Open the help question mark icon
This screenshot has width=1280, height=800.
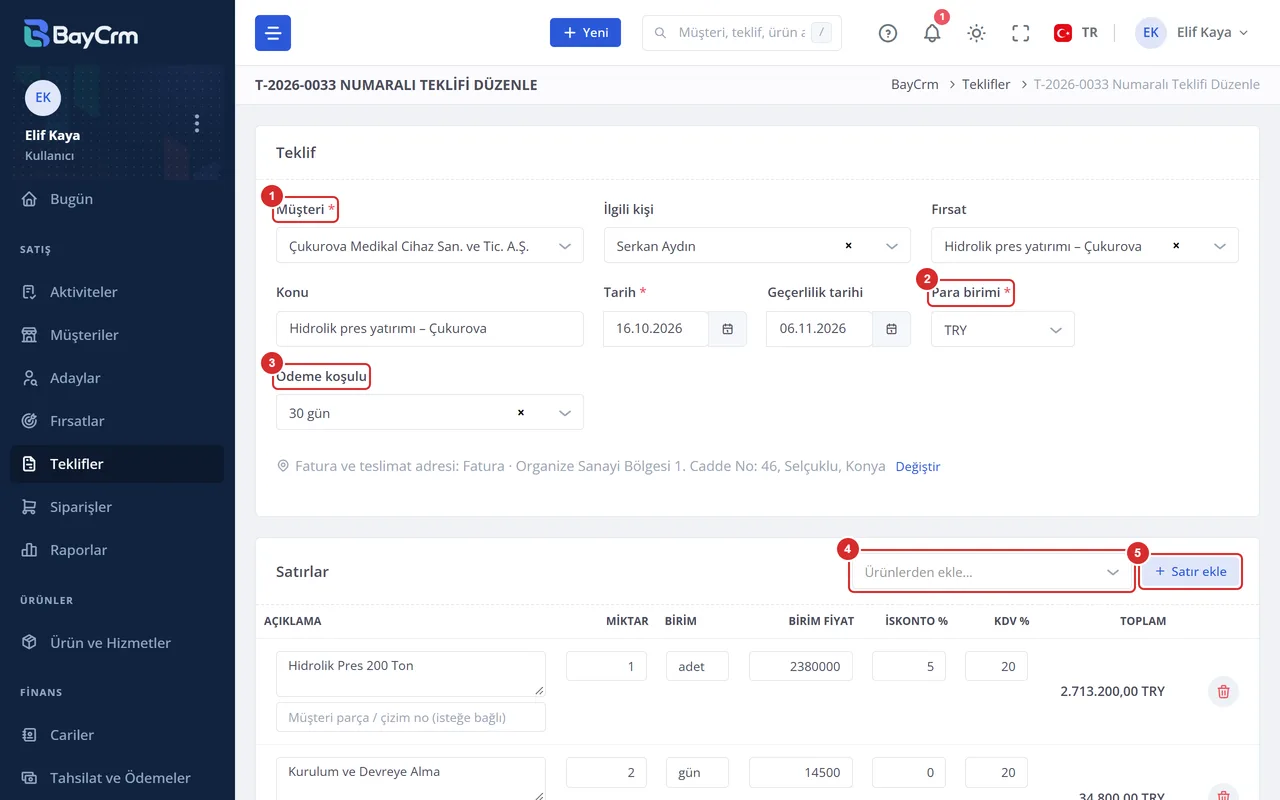[x=888, y=33]
